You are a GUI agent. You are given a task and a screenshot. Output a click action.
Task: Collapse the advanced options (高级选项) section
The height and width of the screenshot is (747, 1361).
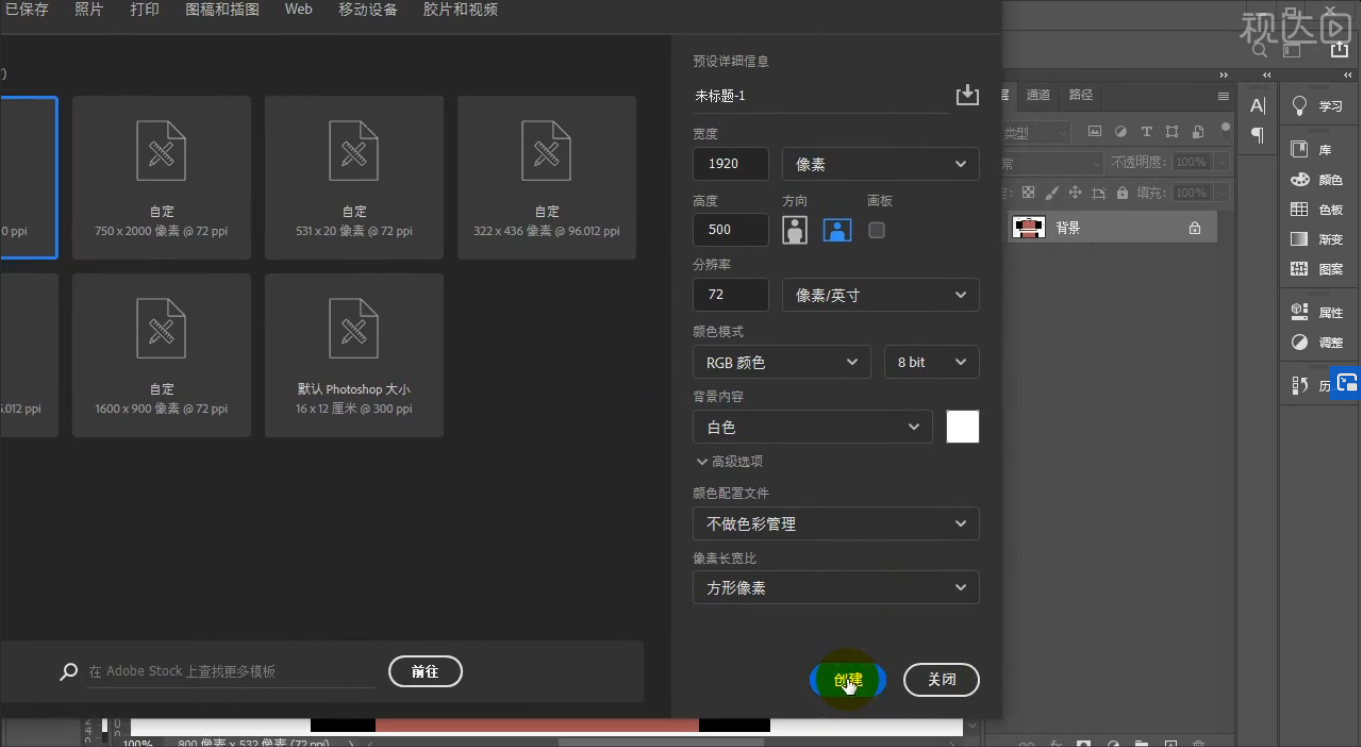[729, 461]
